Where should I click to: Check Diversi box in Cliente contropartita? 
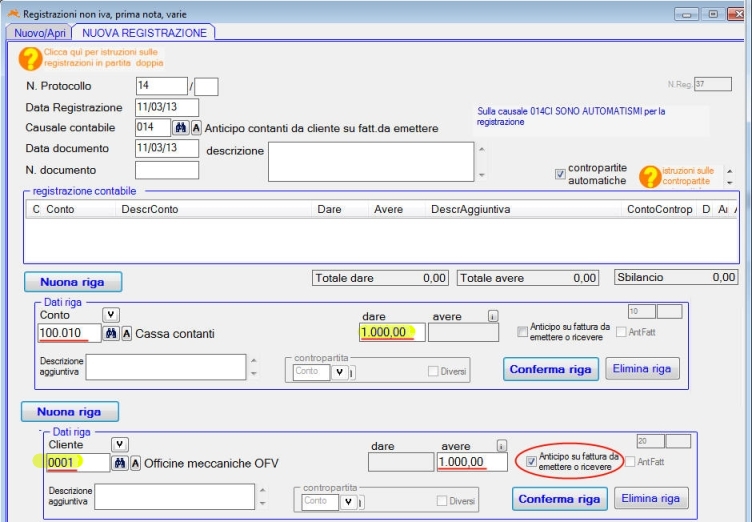[x=442, y=501]
